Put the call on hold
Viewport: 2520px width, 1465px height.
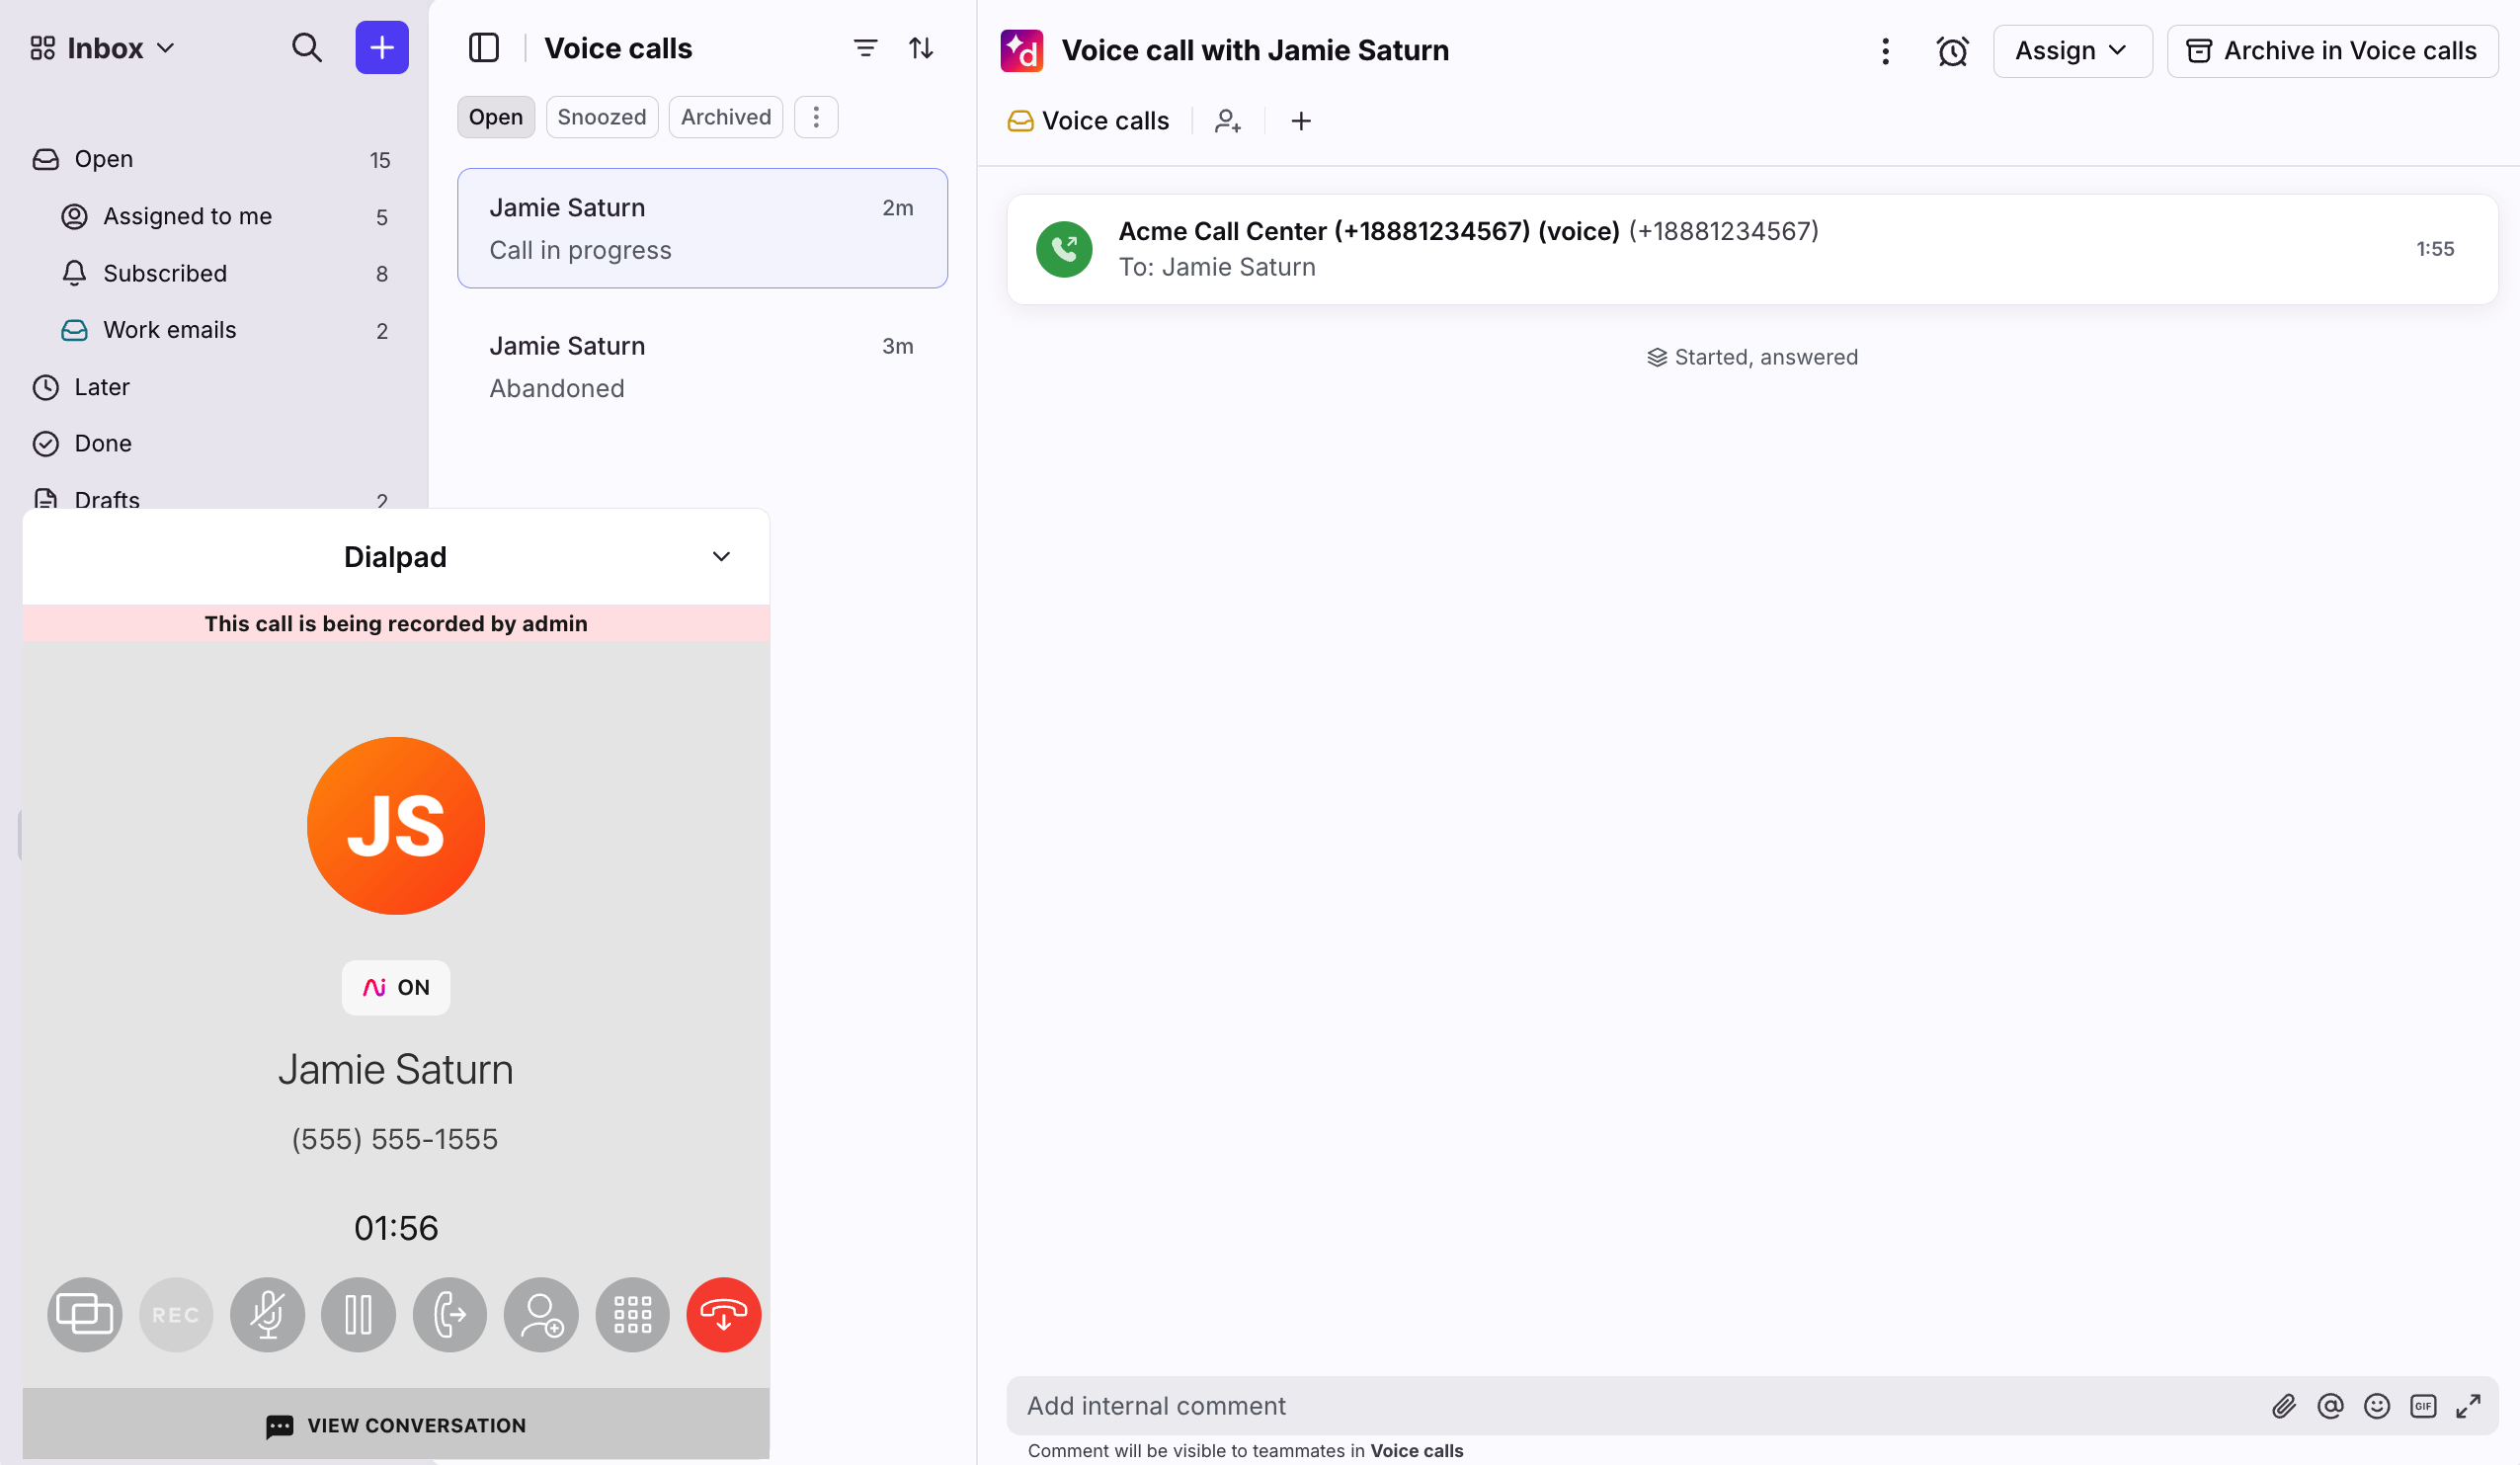click(x=358, y=1314)
